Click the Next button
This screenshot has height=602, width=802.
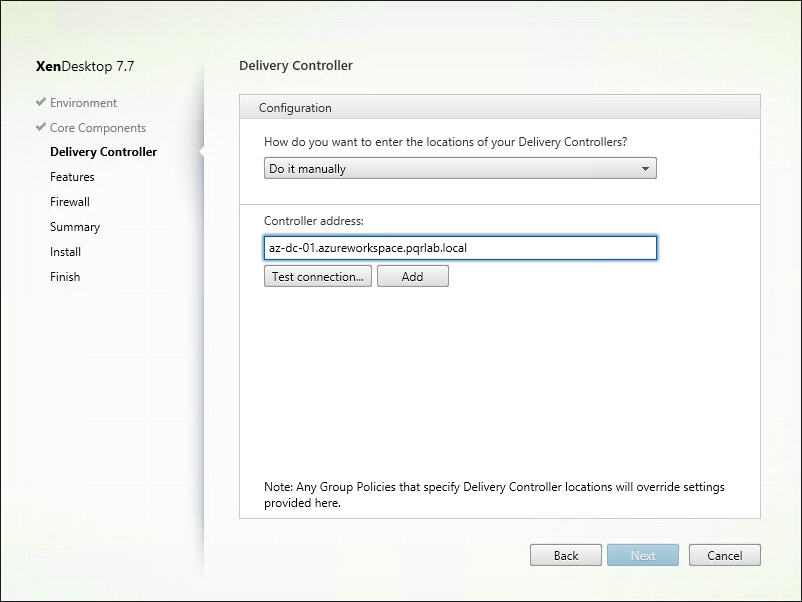(x=643, y=555)
